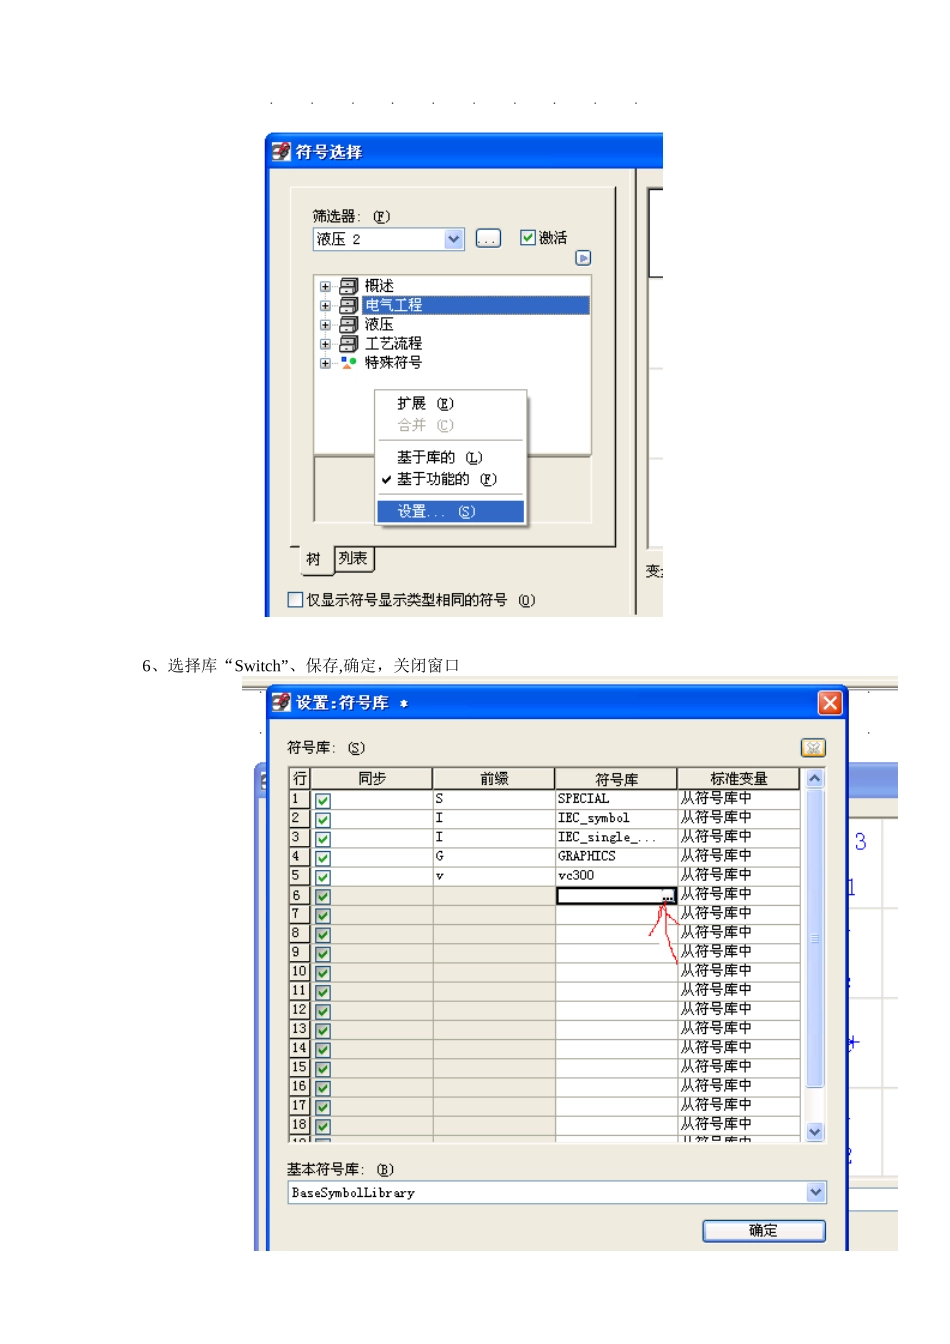Click the 概述 tree node icon

348,286
